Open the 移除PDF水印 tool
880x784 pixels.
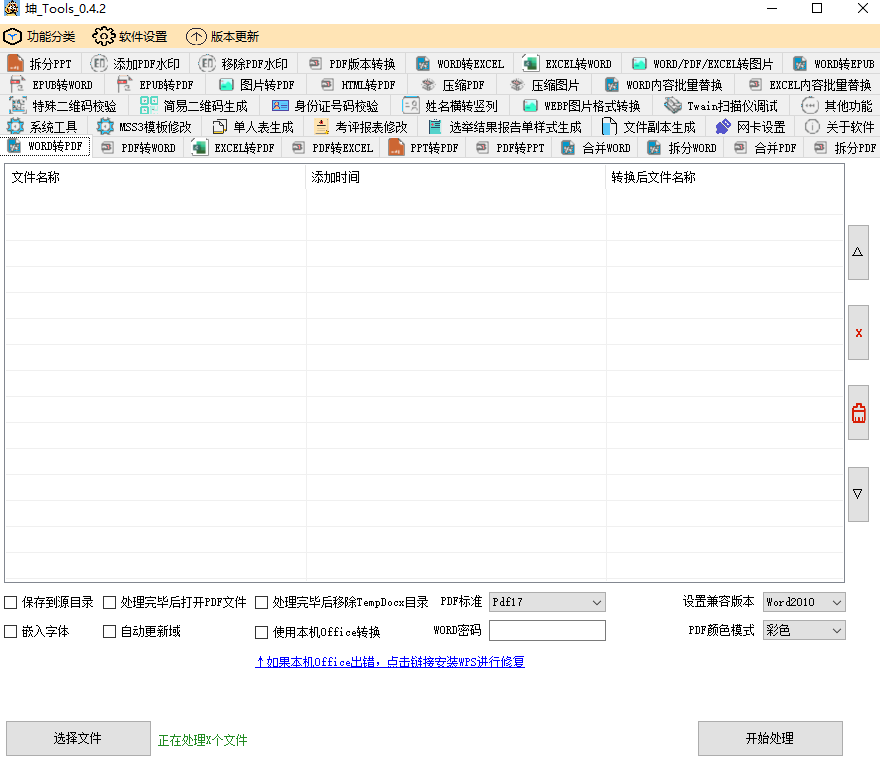point(243,63)
